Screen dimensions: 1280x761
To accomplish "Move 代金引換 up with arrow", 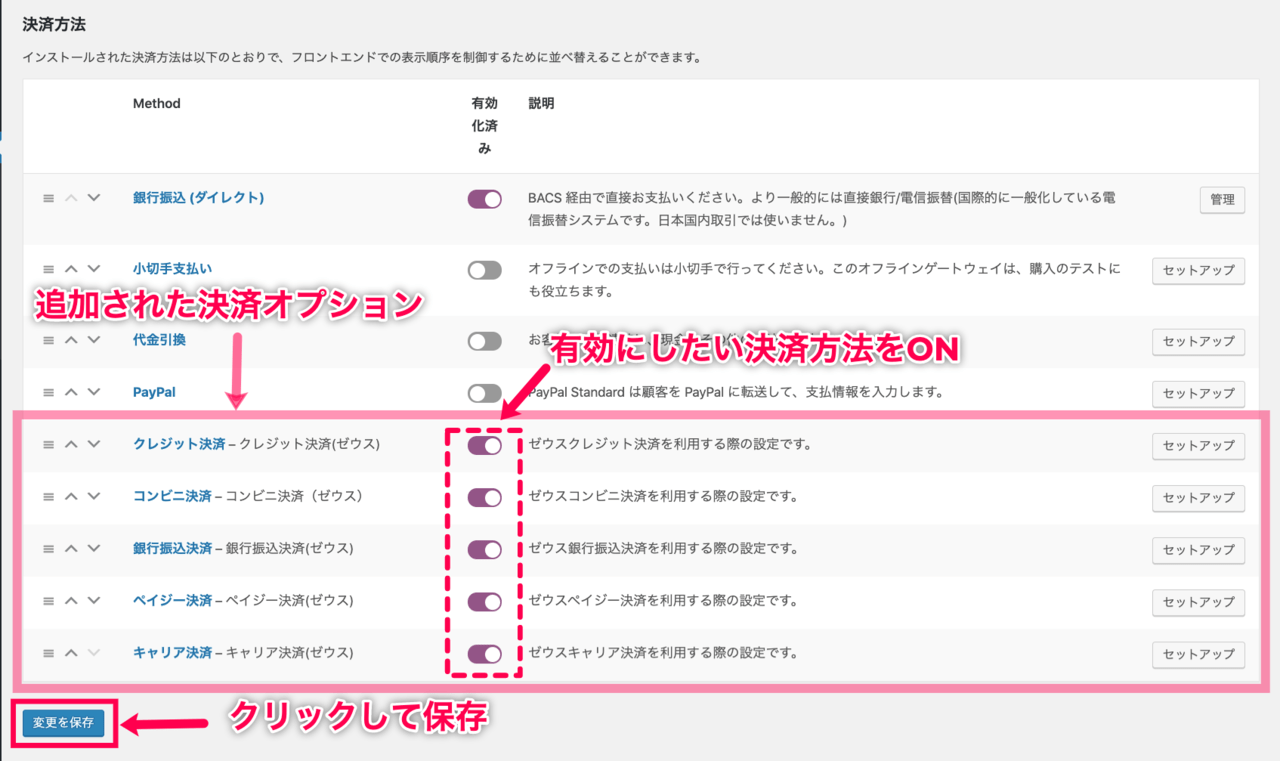I will tap(71, 340).
